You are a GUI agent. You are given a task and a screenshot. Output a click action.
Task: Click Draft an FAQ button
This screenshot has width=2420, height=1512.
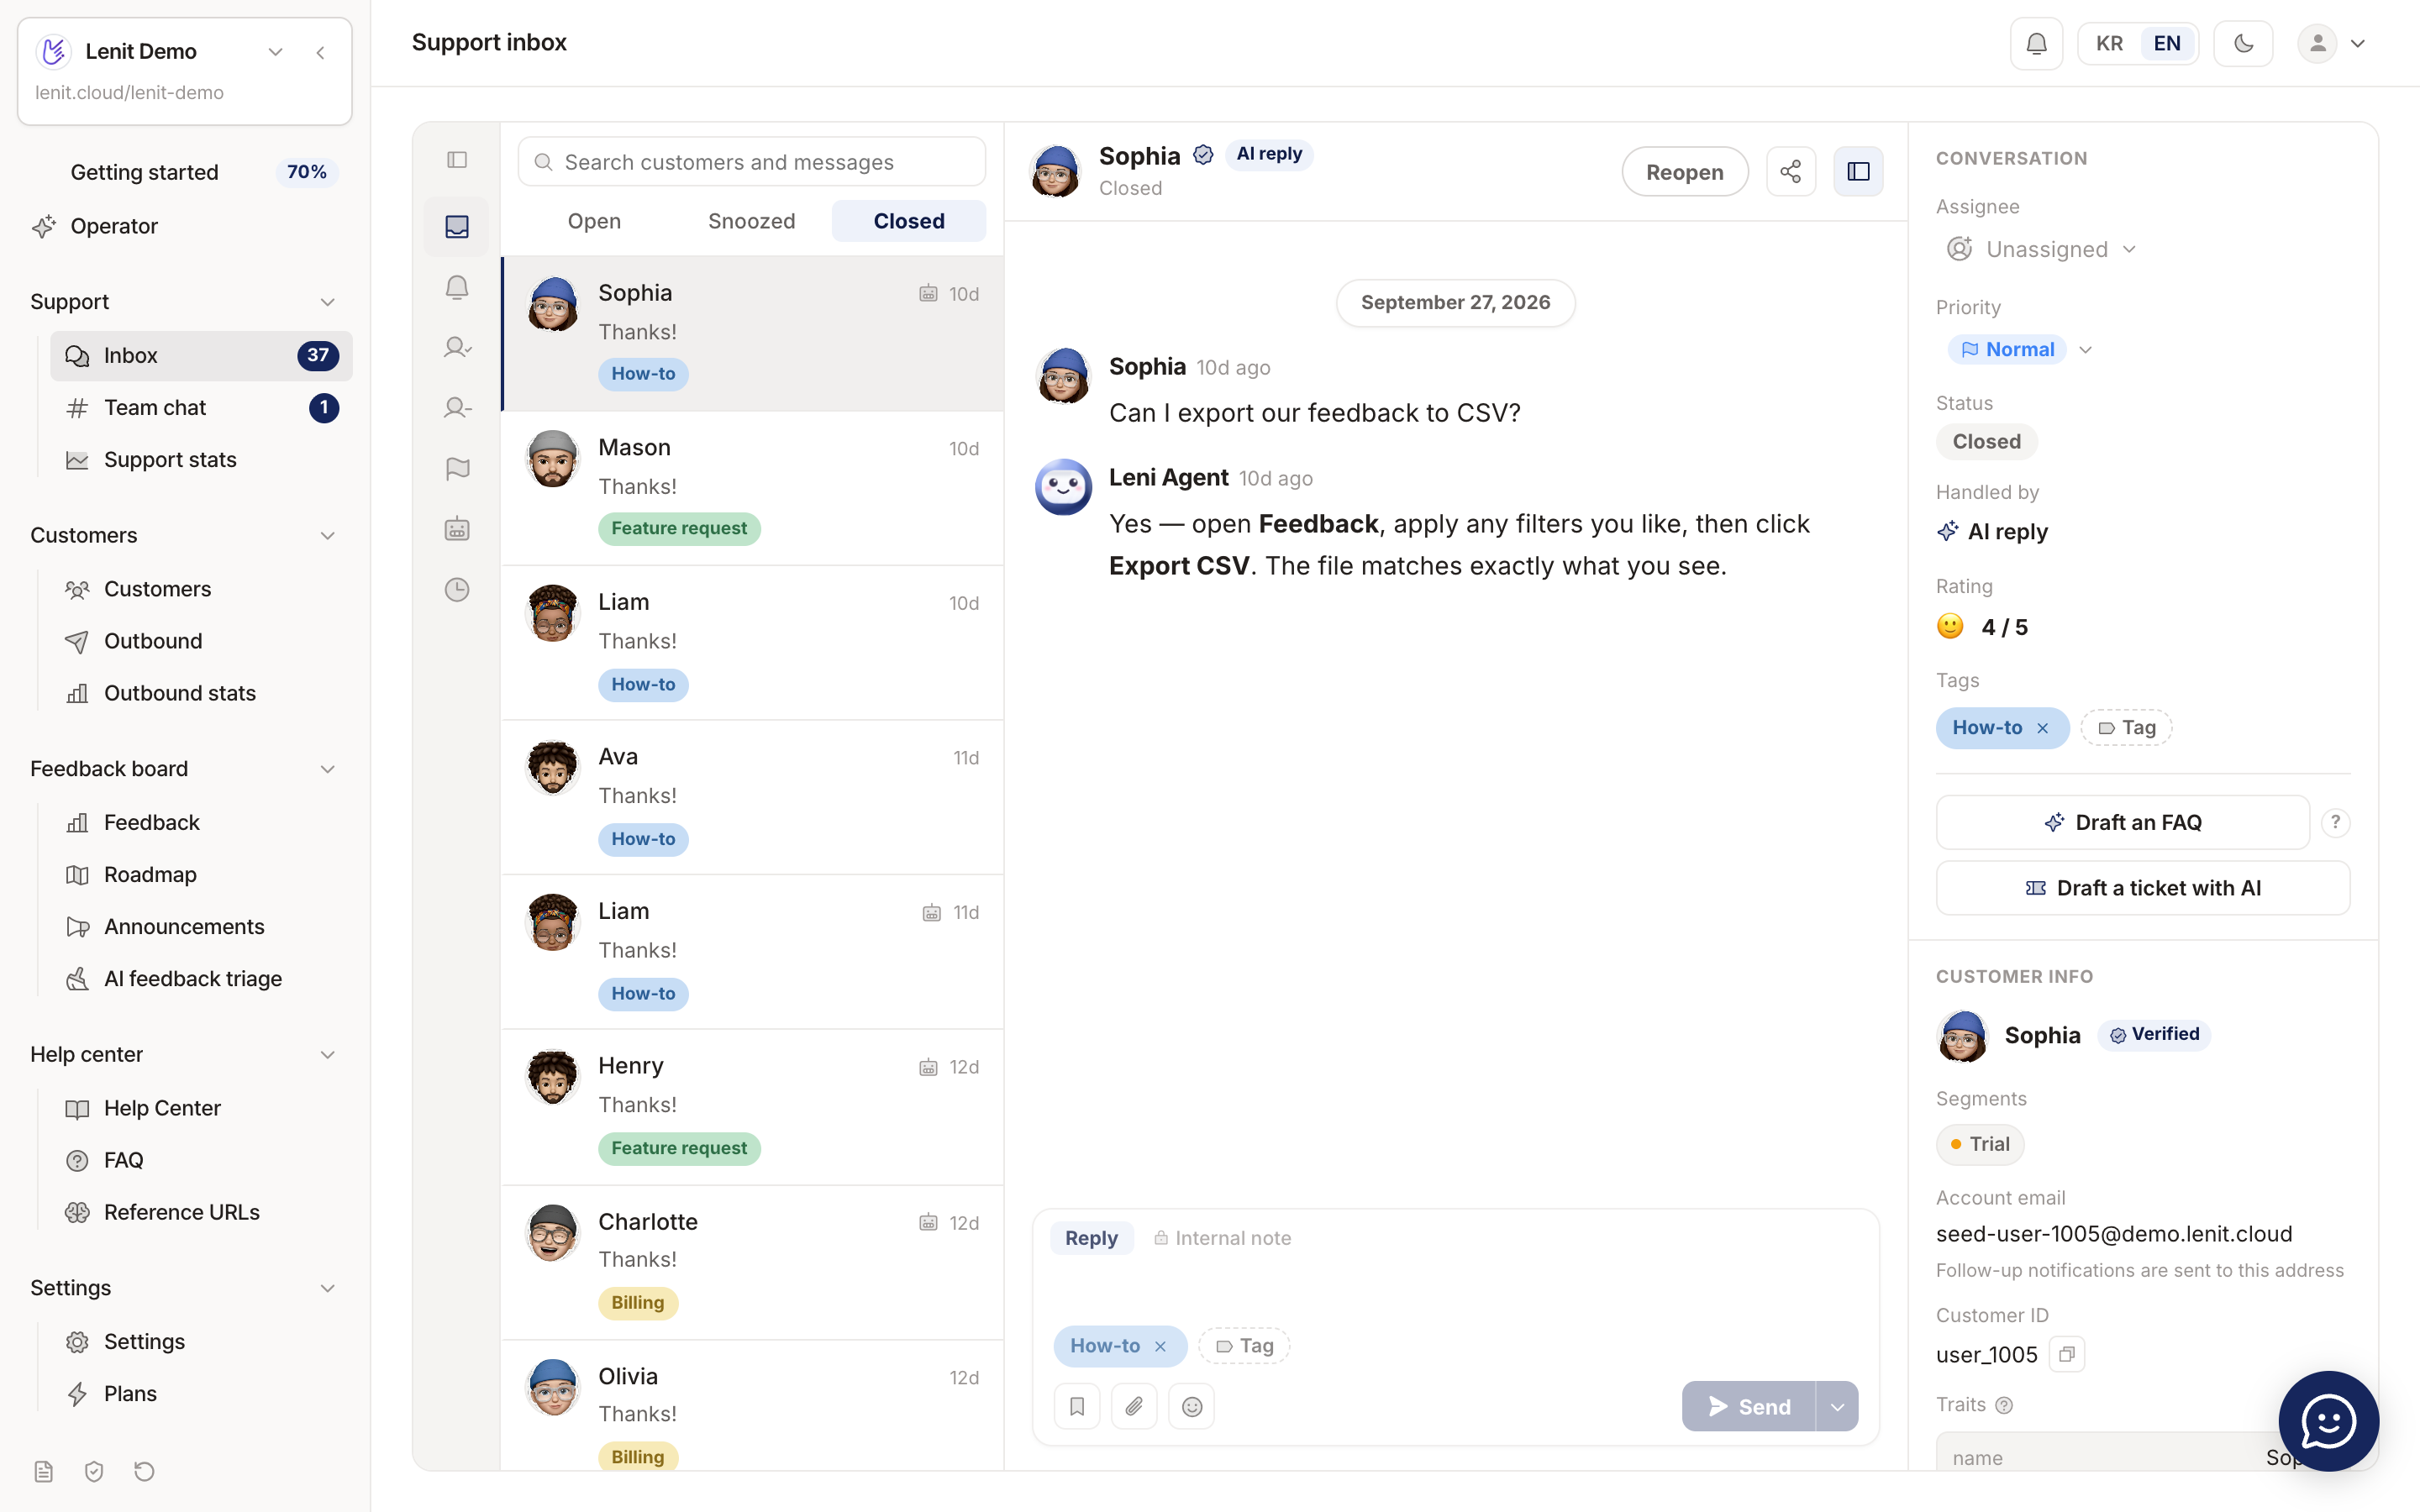click(x=2122, y=822)
